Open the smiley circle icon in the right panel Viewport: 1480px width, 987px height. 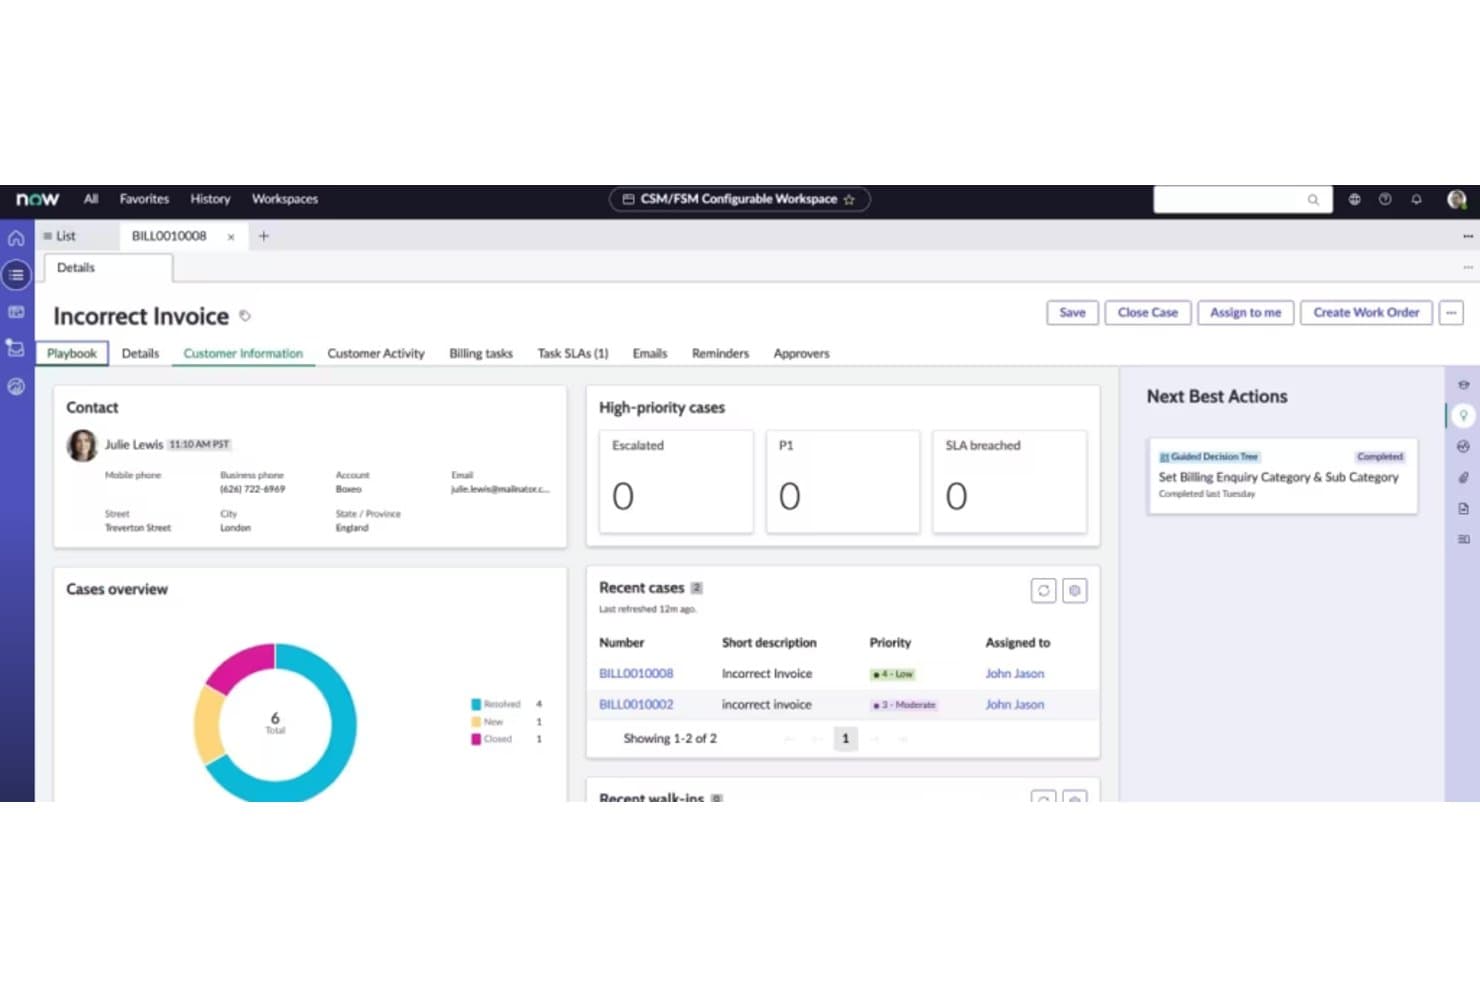pyautogui.click(x=1463, y=446)
